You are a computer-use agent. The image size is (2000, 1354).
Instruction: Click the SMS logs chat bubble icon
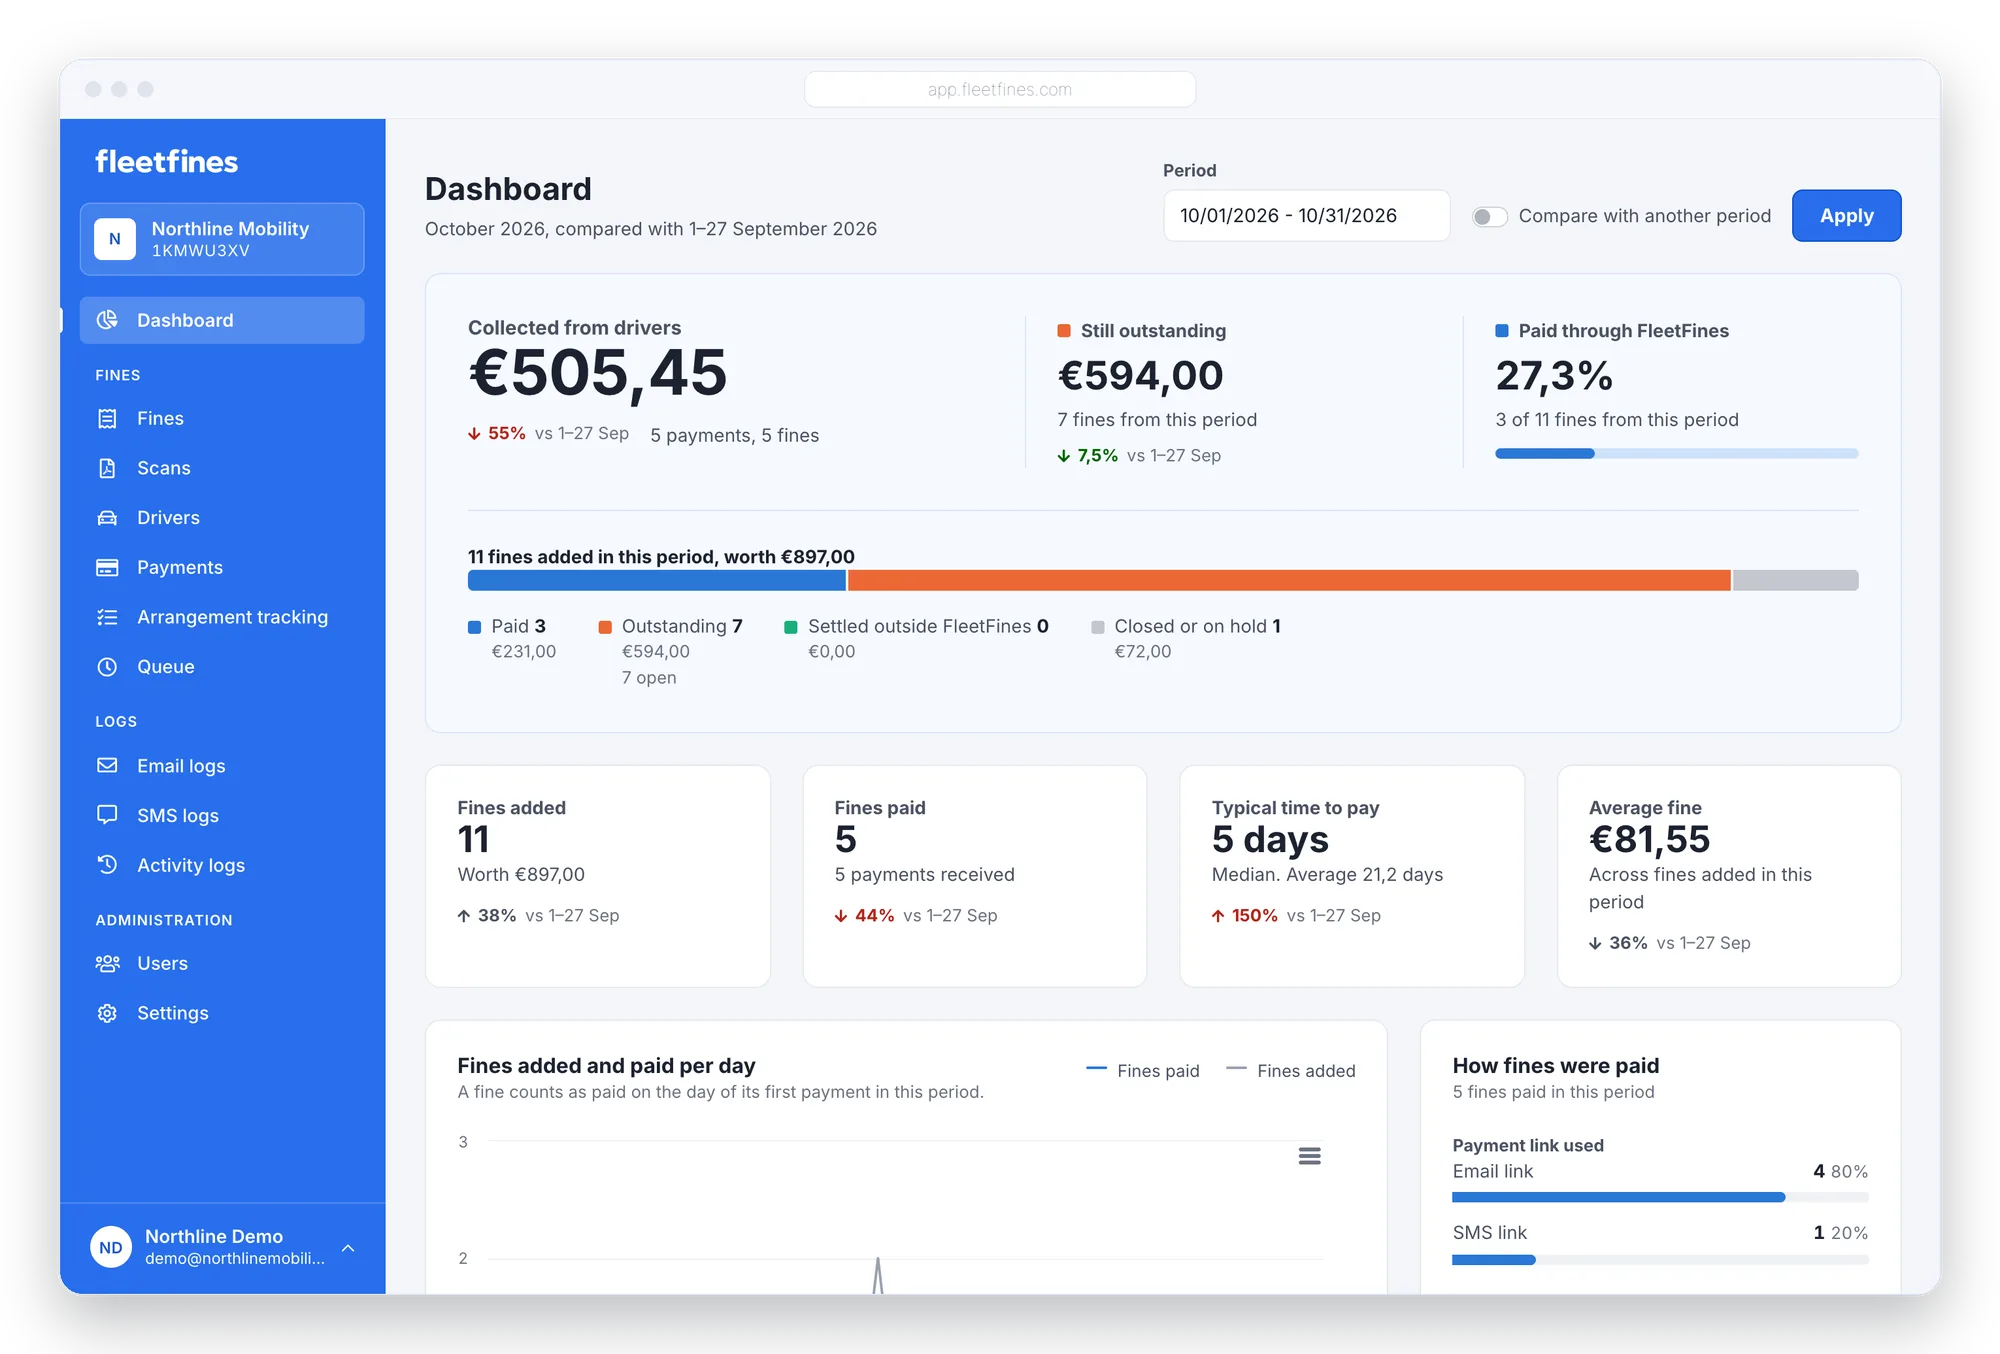(107, 815)
